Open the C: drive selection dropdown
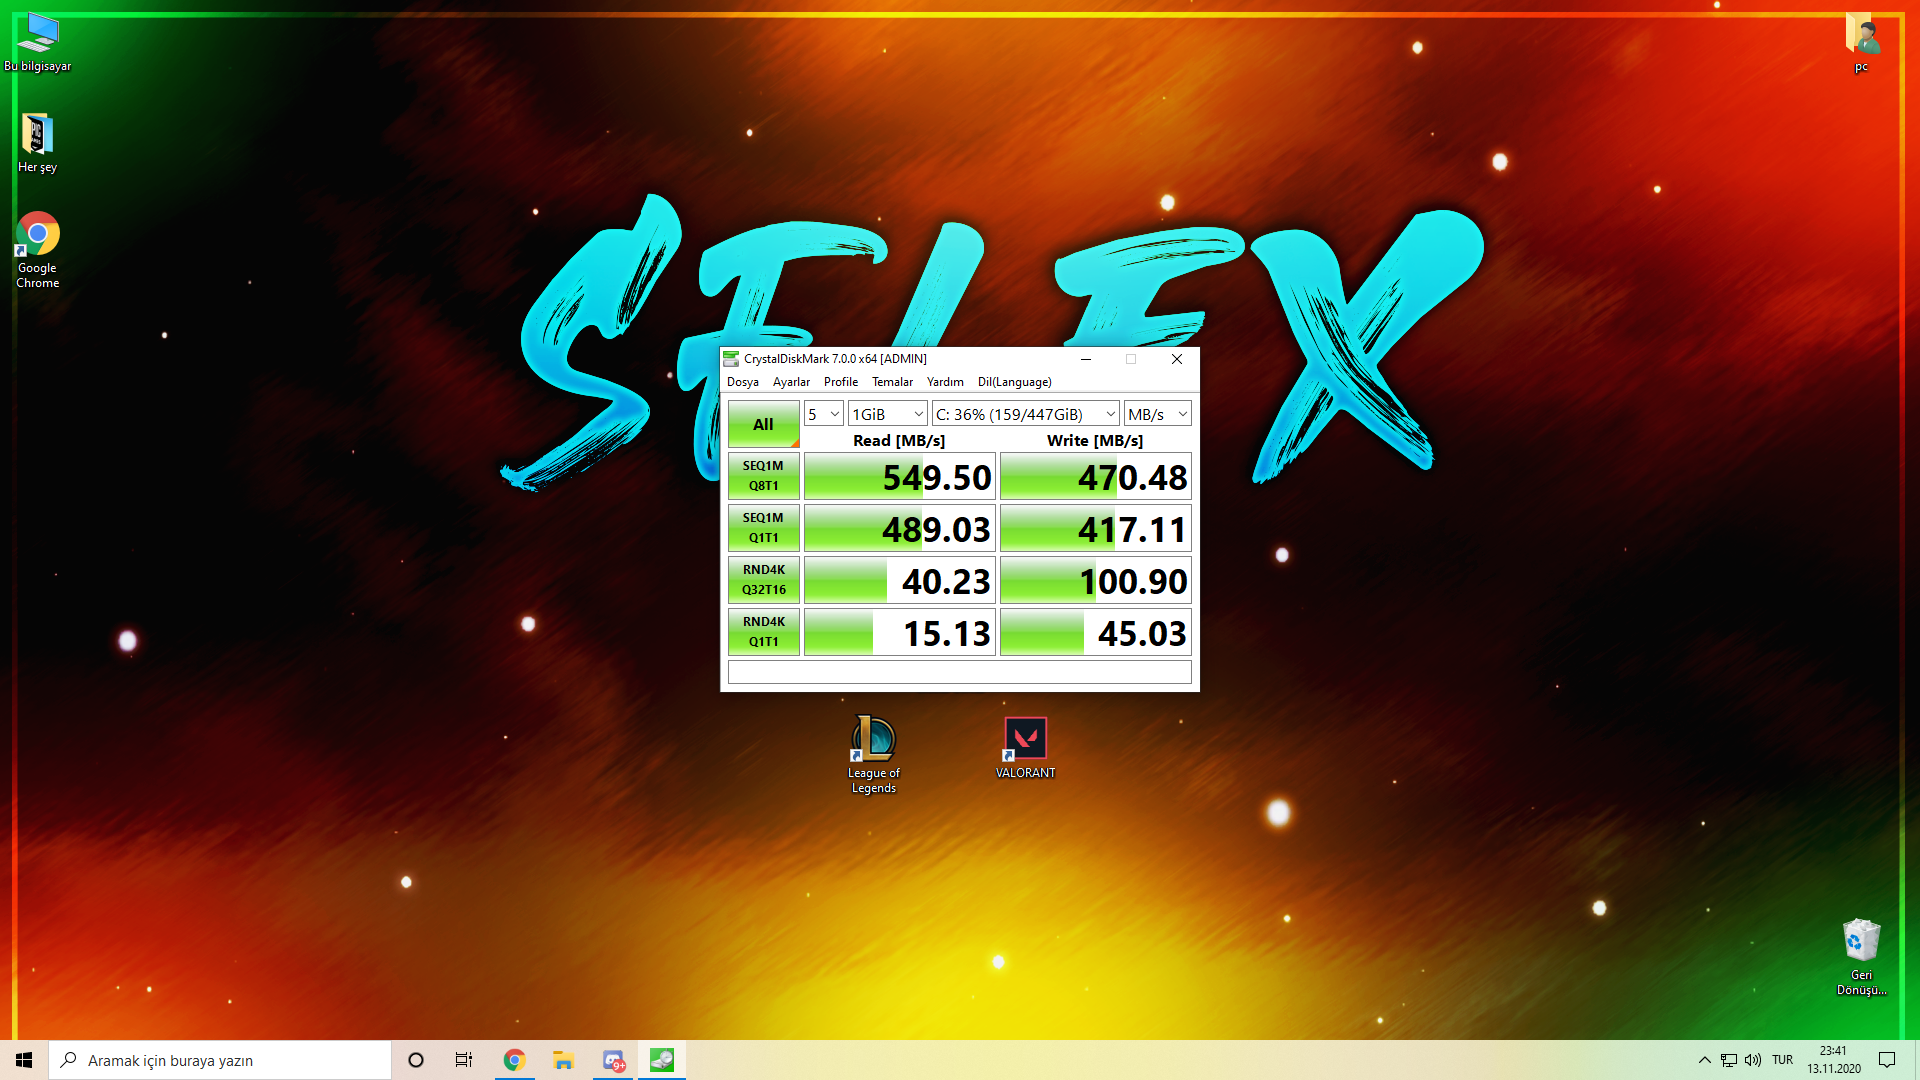 (x=1025, y=414)
